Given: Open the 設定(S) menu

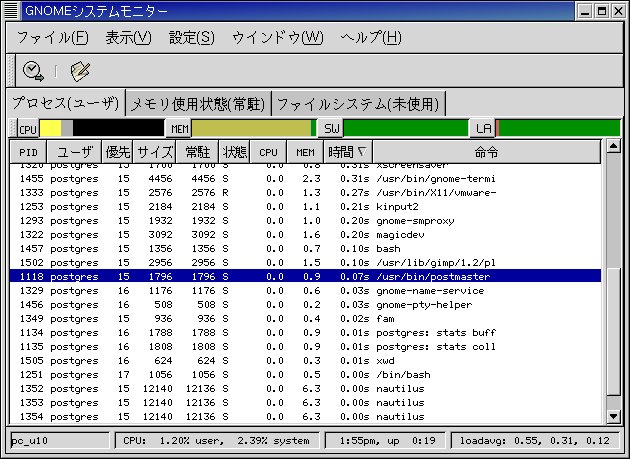Looking at the screenshot, I should [192, 38].
